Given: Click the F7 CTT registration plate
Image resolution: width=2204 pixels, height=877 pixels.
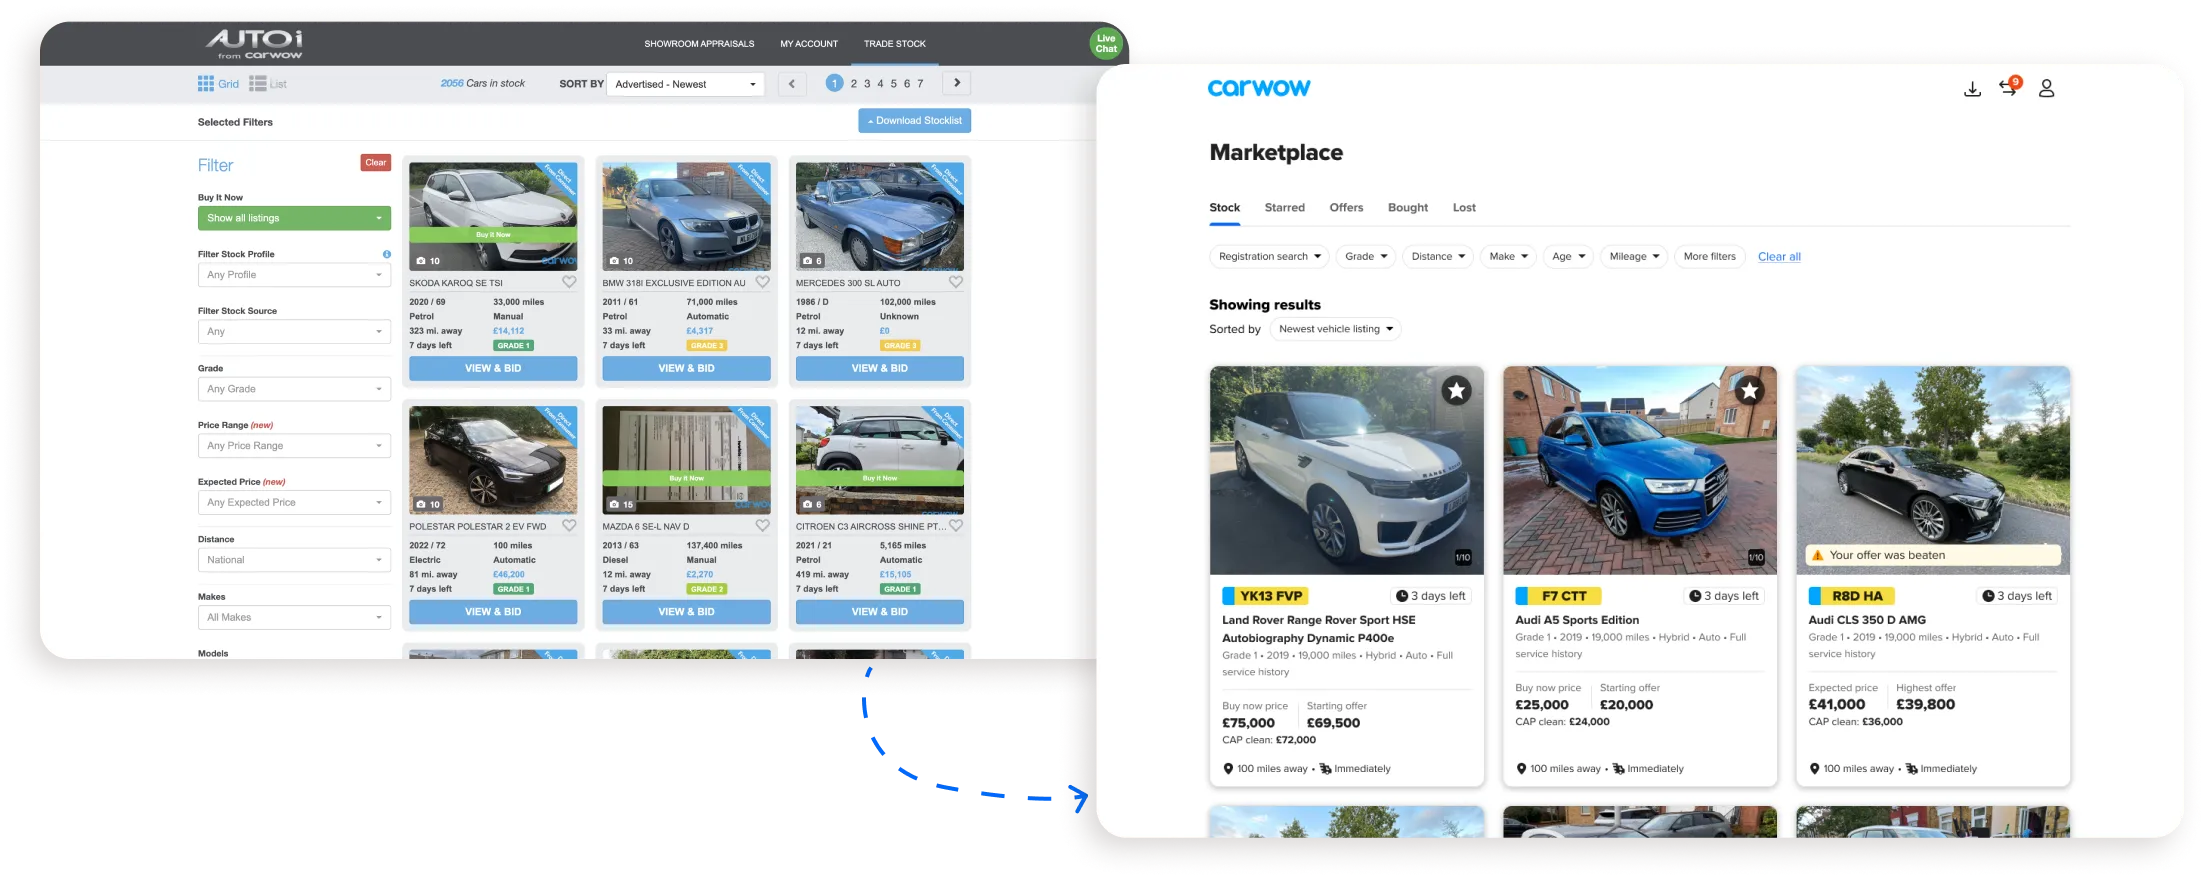Looking at the screenshot, I should (x=1558, y=596).
